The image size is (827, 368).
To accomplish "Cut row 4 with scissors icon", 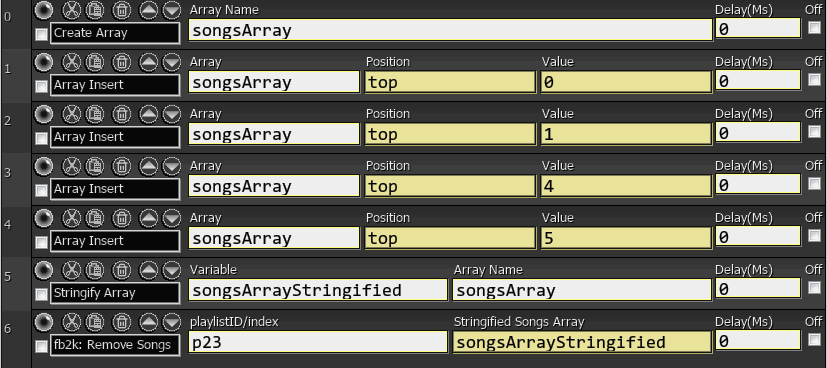I will tap(72, 218).
